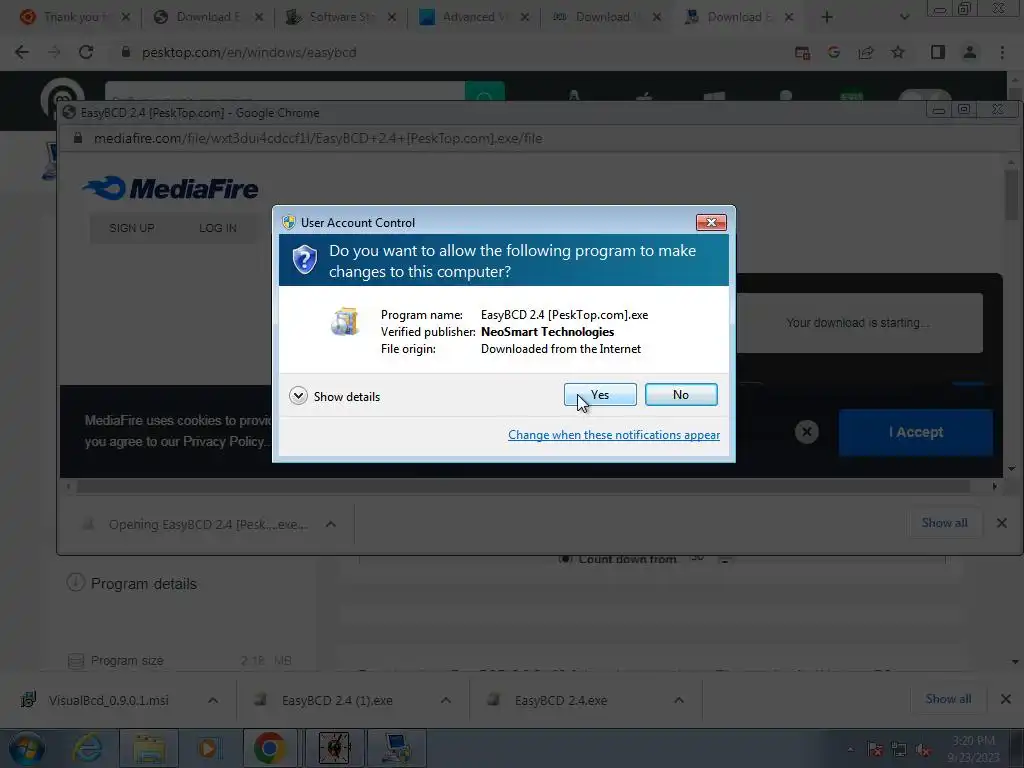
Task: Open options for EasyBCD 2.4 (1).exe download
Action: pos(445,700)
